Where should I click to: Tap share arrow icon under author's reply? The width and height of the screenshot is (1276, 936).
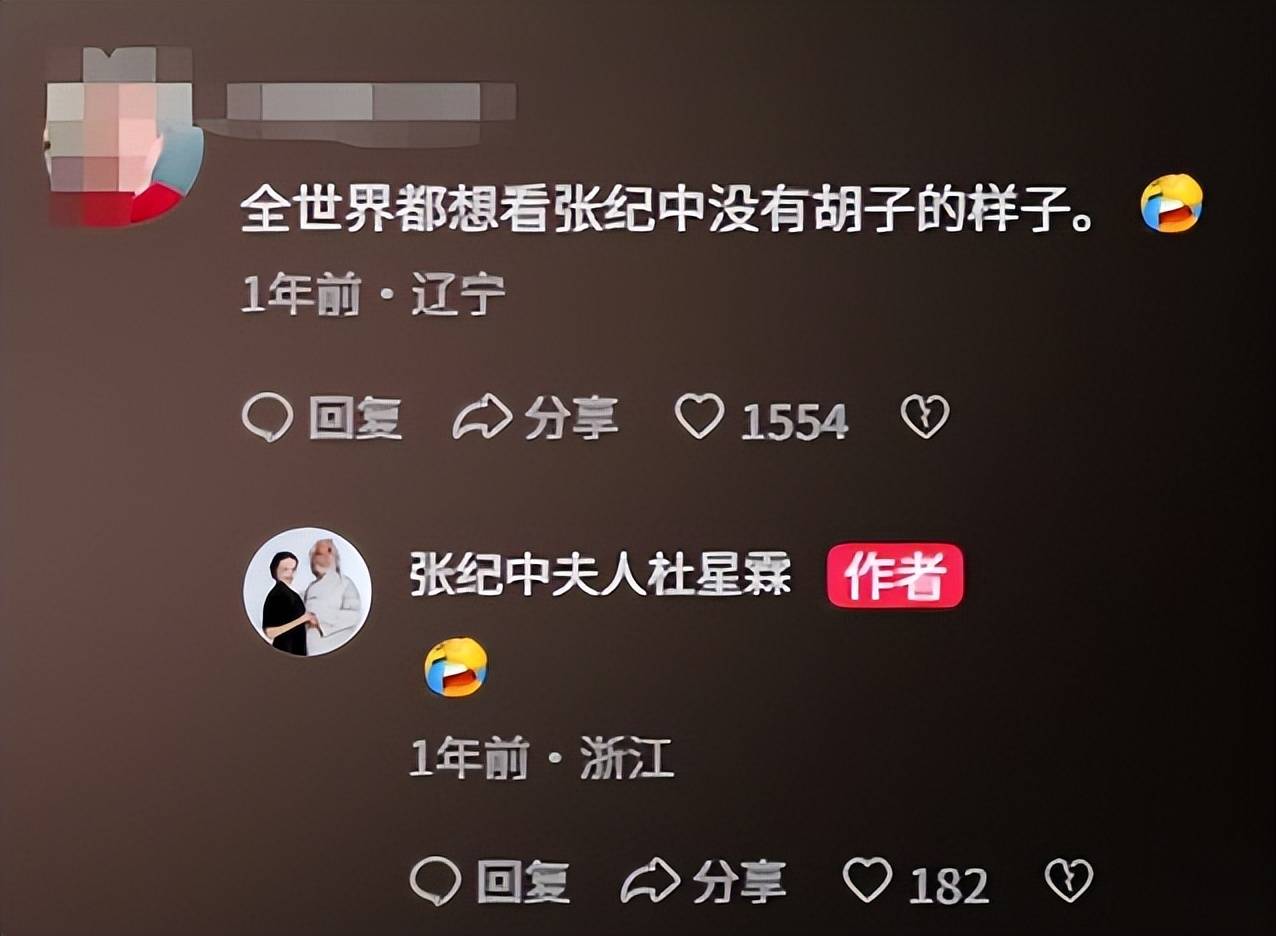tap(650, 882)
